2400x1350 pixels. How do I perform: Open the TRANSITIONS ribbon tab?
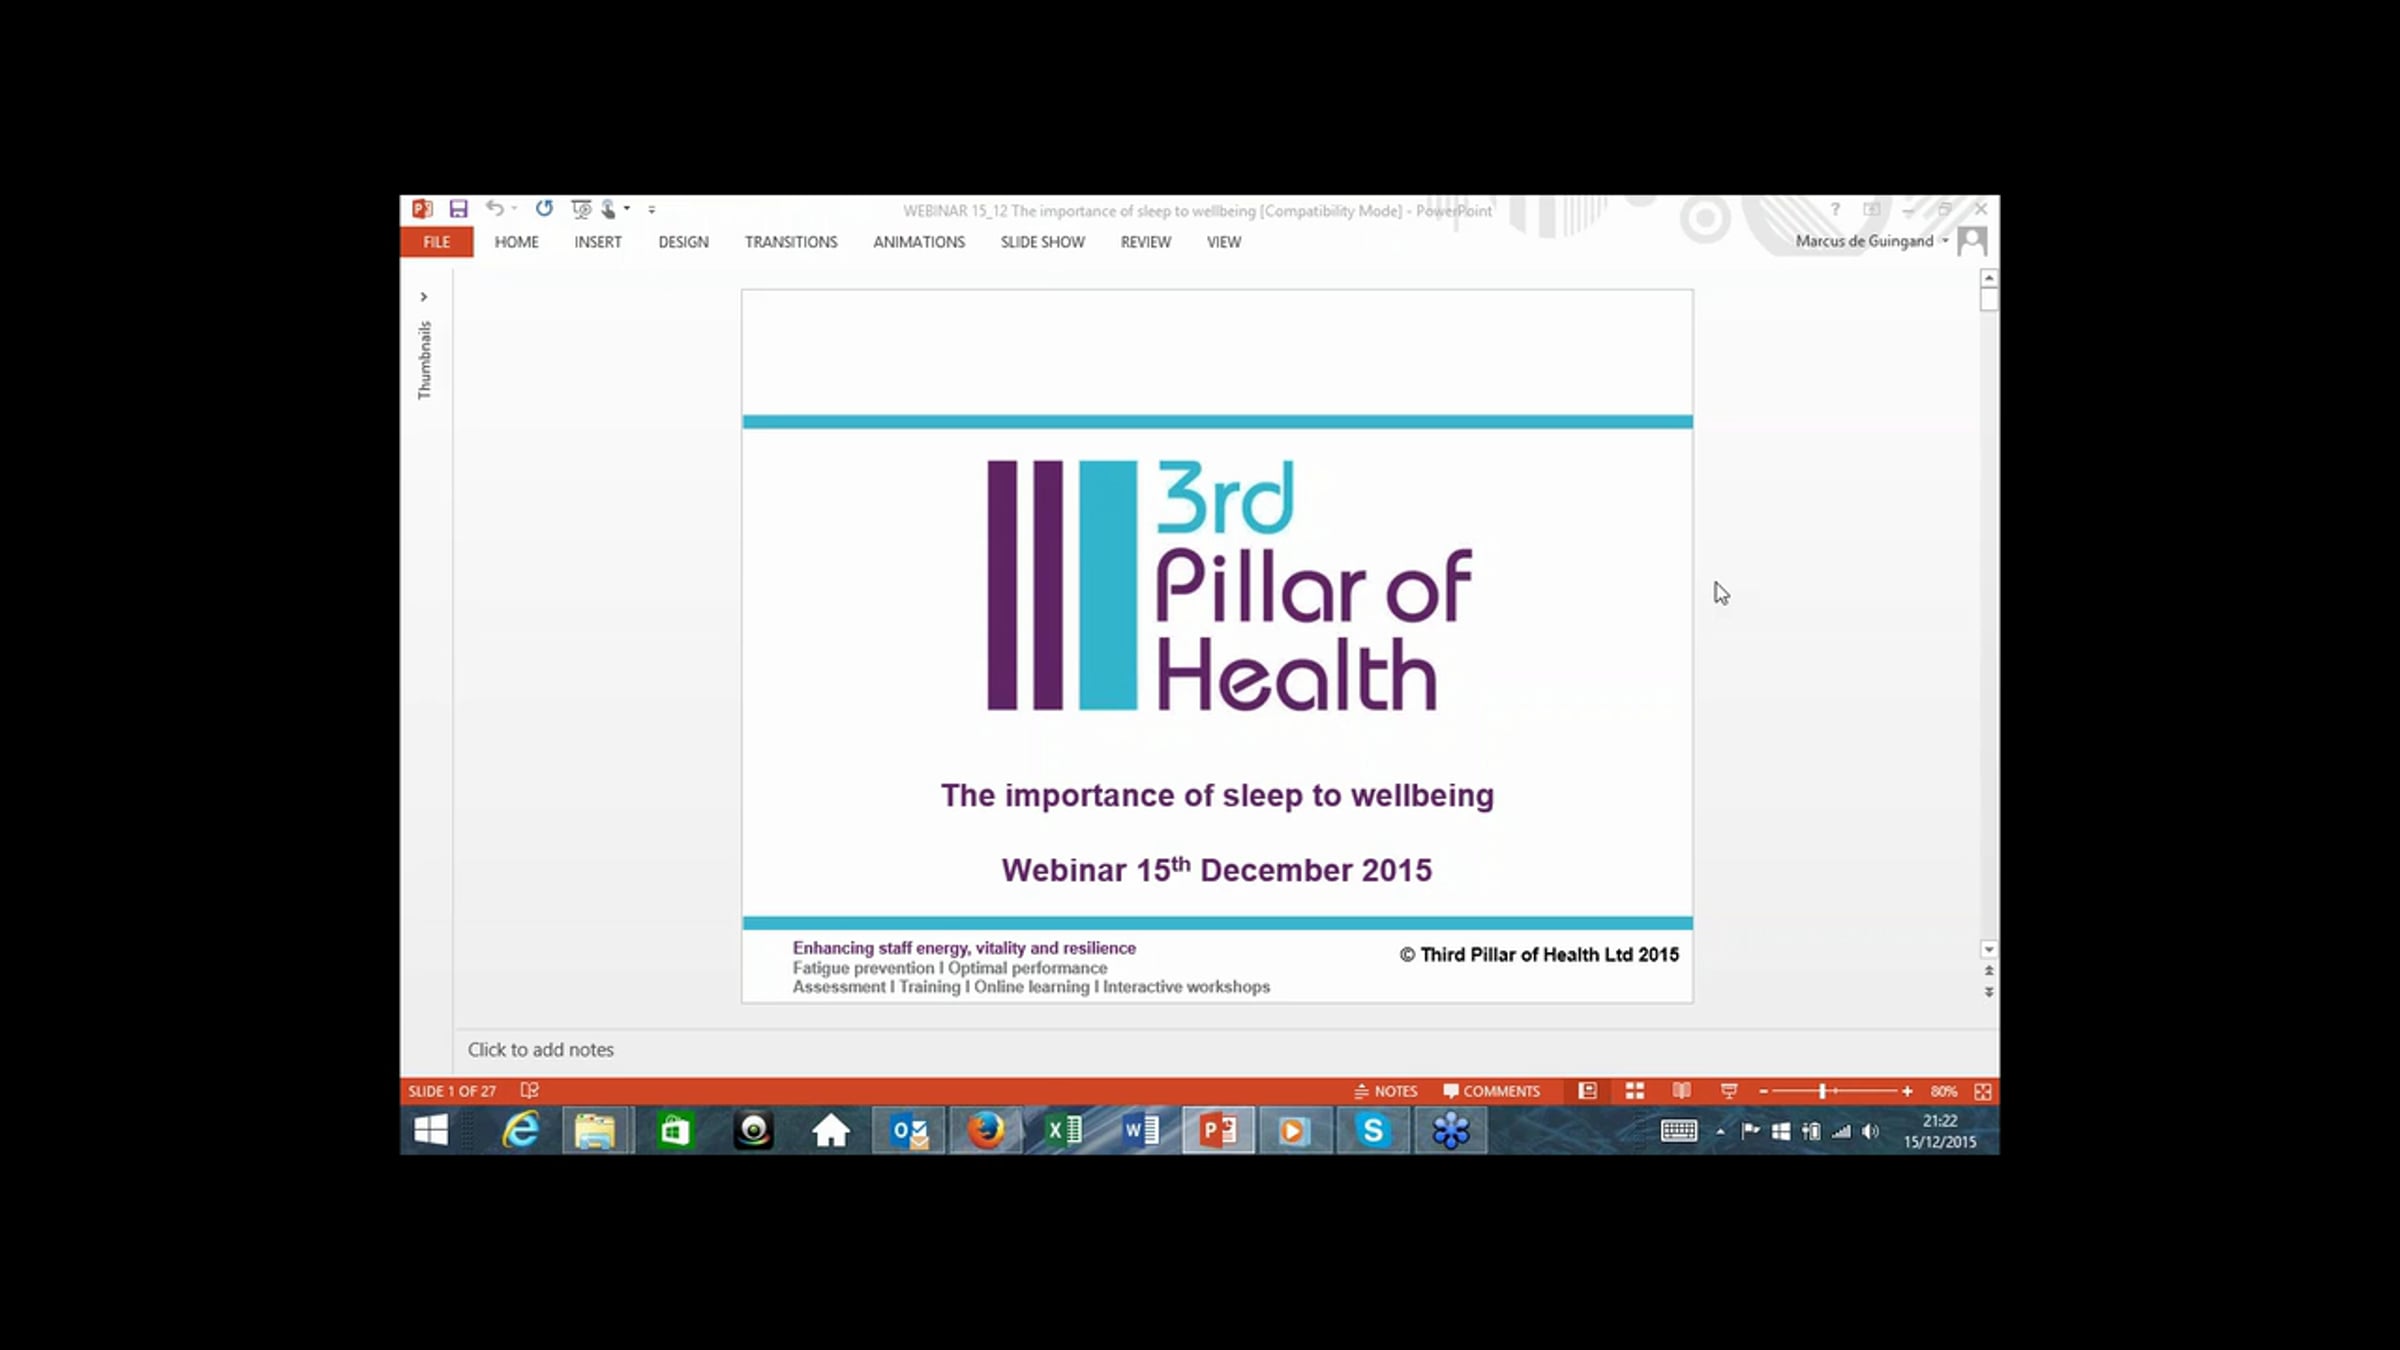(791, 242)
